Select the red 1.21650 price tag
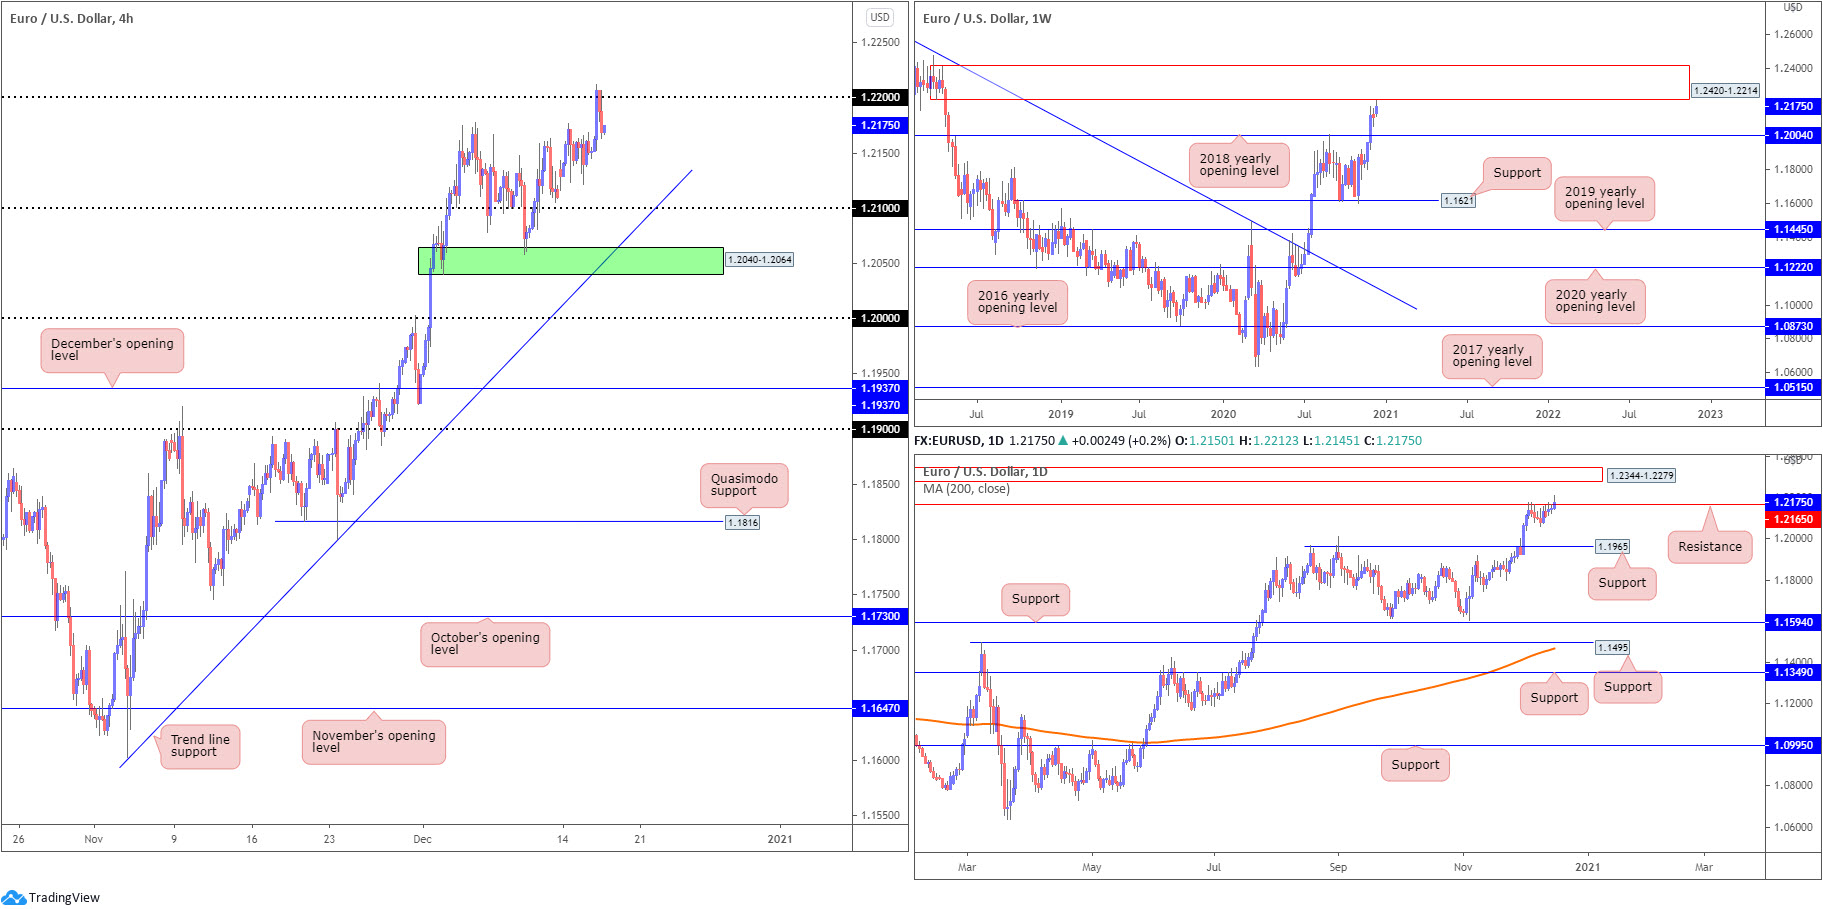 pyautogui.click(x=1793, y=519)
